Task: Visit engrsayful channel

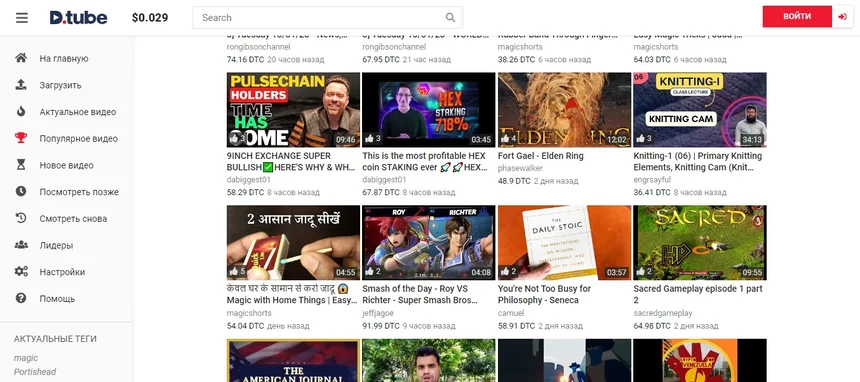Action: click(652, 180)
